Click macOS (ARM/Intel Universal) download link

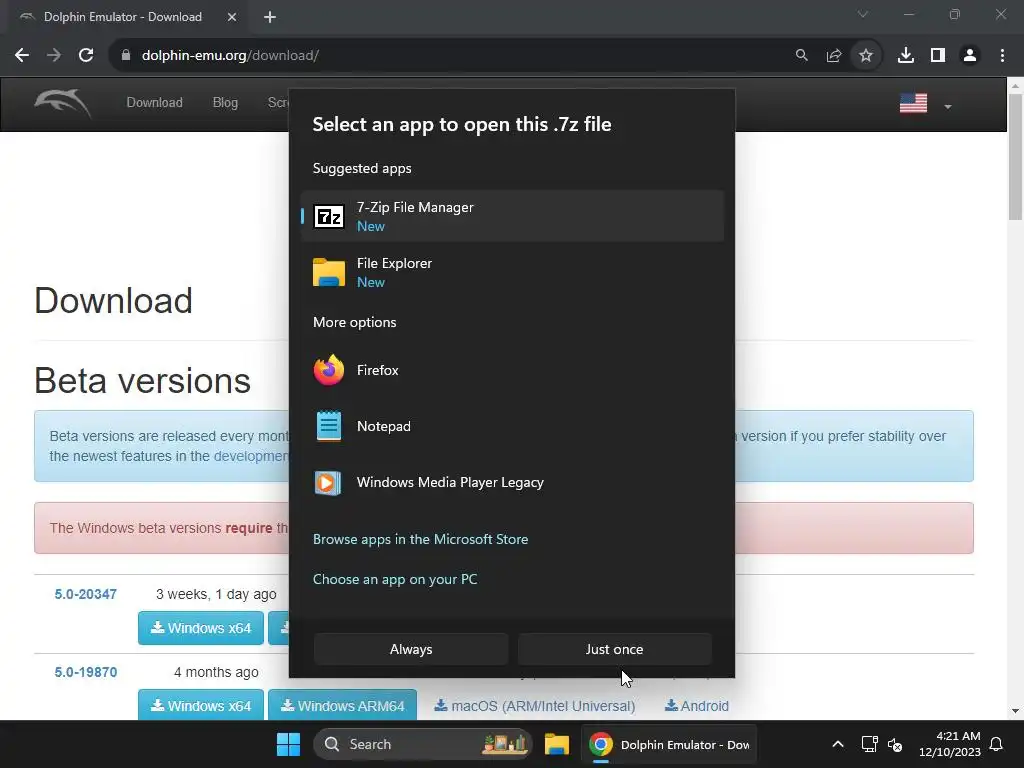coord(535,706)
